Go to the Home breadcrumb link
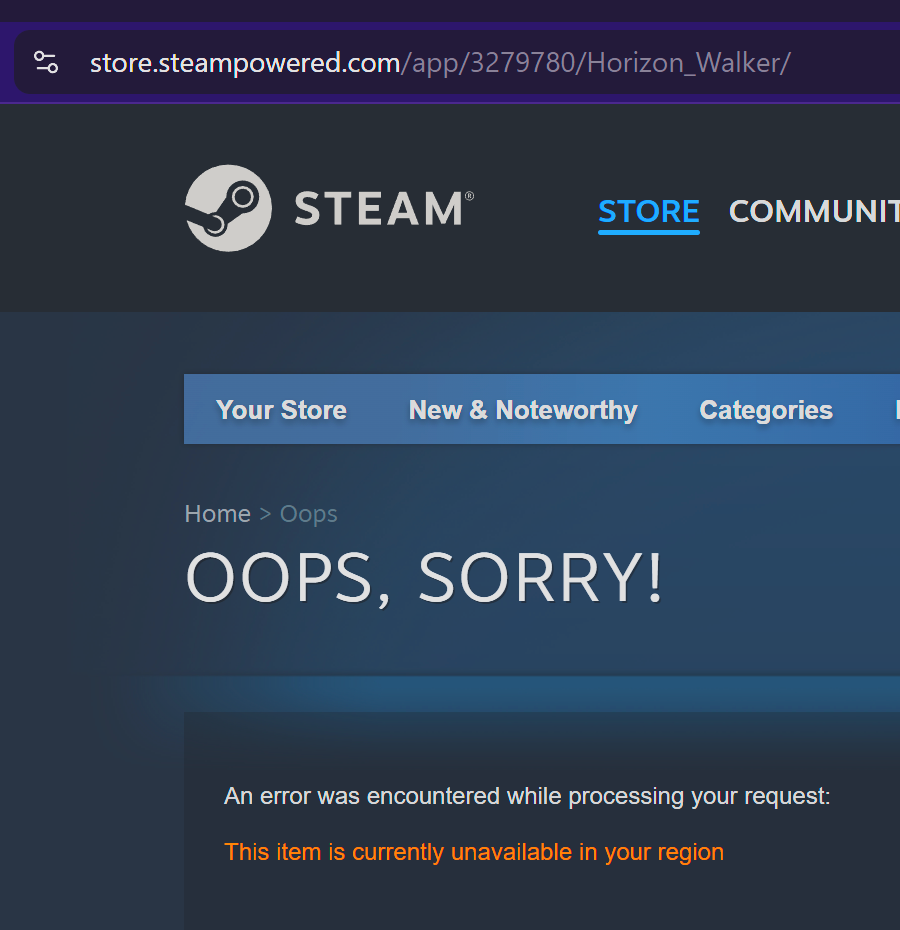Viewport: 900px width, 930px height. point(218,514)
